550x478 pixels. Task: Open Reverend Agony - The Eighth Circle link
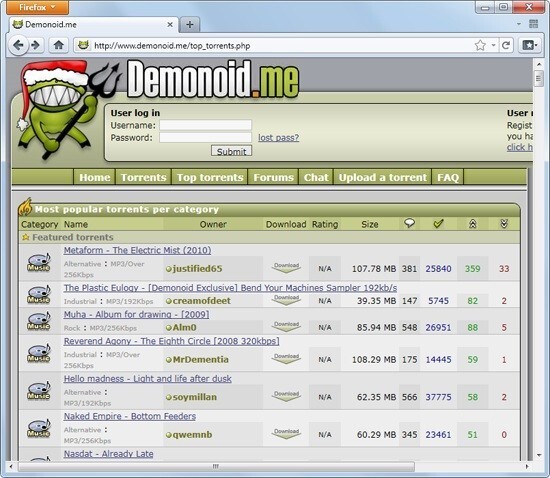point(172,341)
